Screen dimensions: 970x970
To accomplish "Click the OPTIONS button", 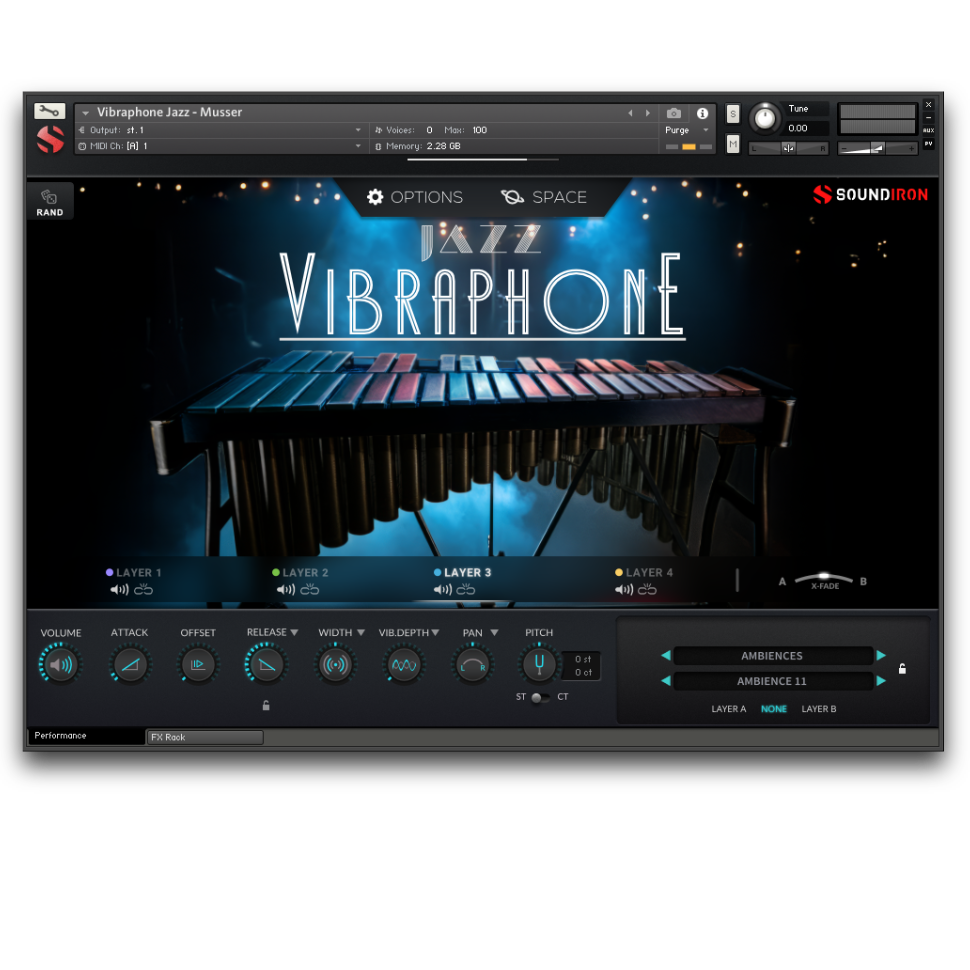I will click(x=415, y=197).
